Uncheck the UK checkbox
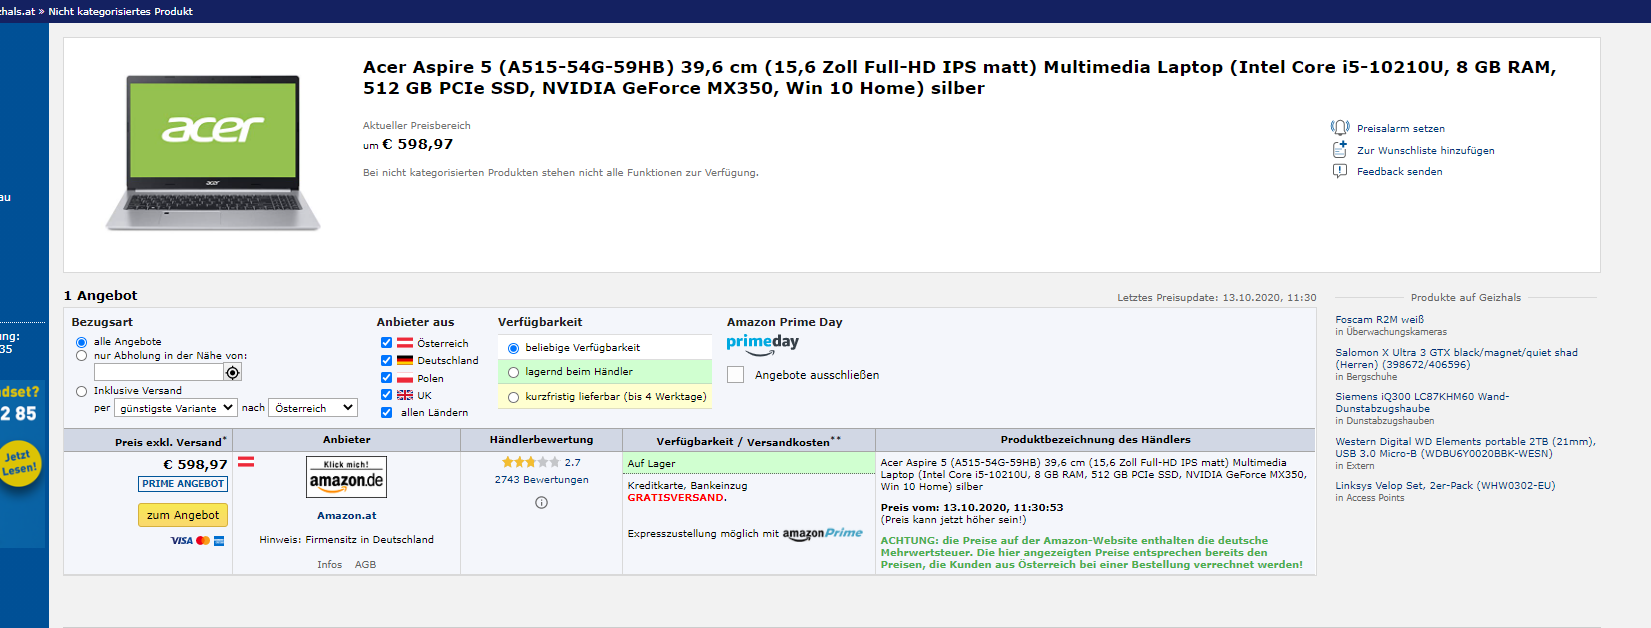1651x628 pixels. (387, 395)
